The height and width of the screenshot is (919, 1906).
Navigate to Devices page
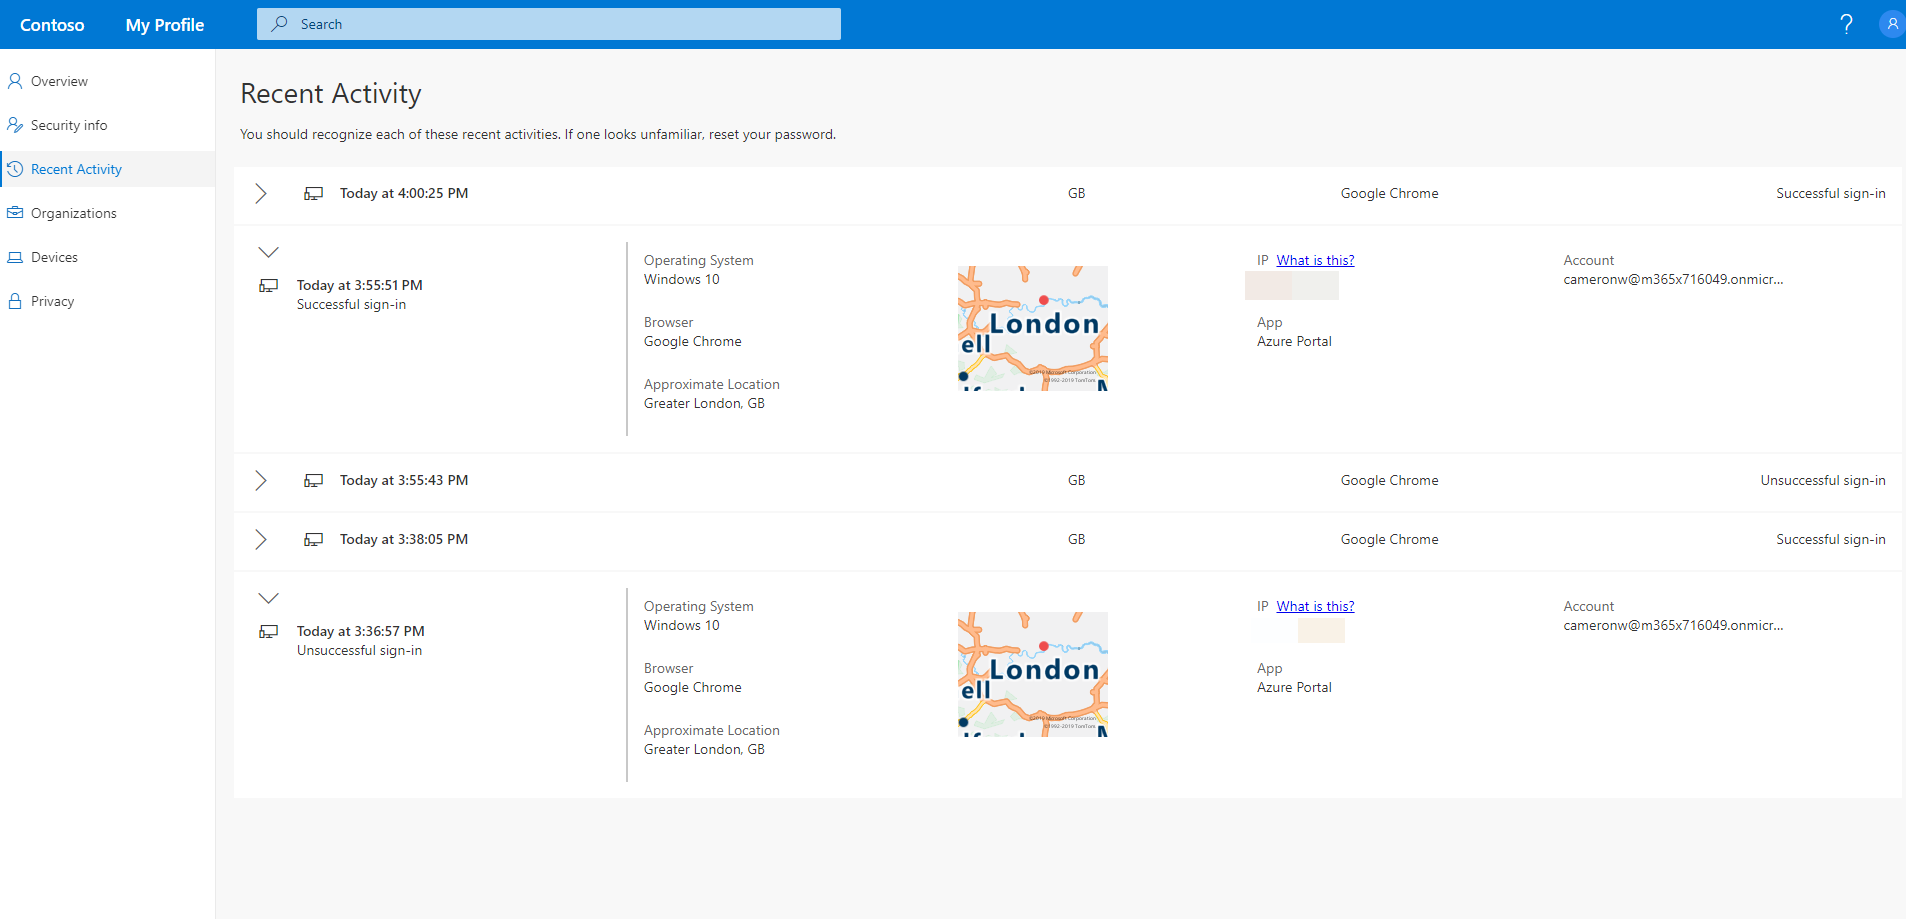pyautogui.click(x=107, y=257)
